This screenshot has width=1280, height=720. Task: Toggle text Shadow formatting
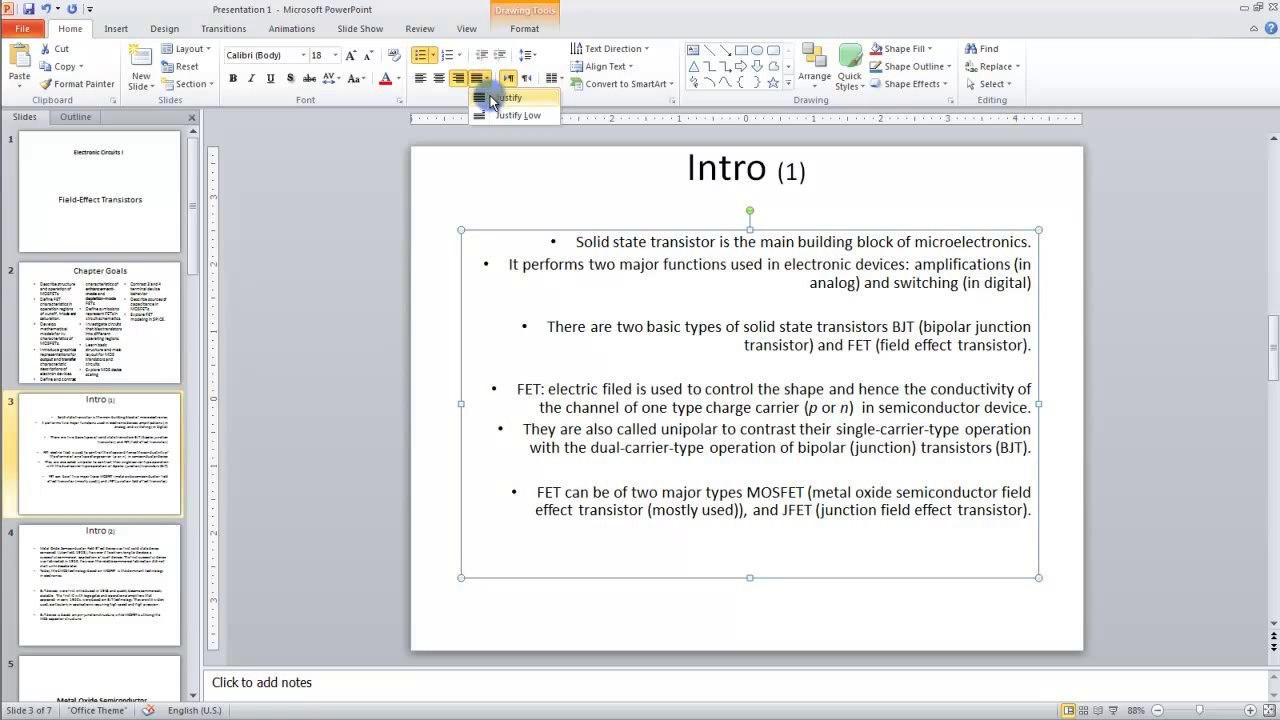[x=290, y=78]
